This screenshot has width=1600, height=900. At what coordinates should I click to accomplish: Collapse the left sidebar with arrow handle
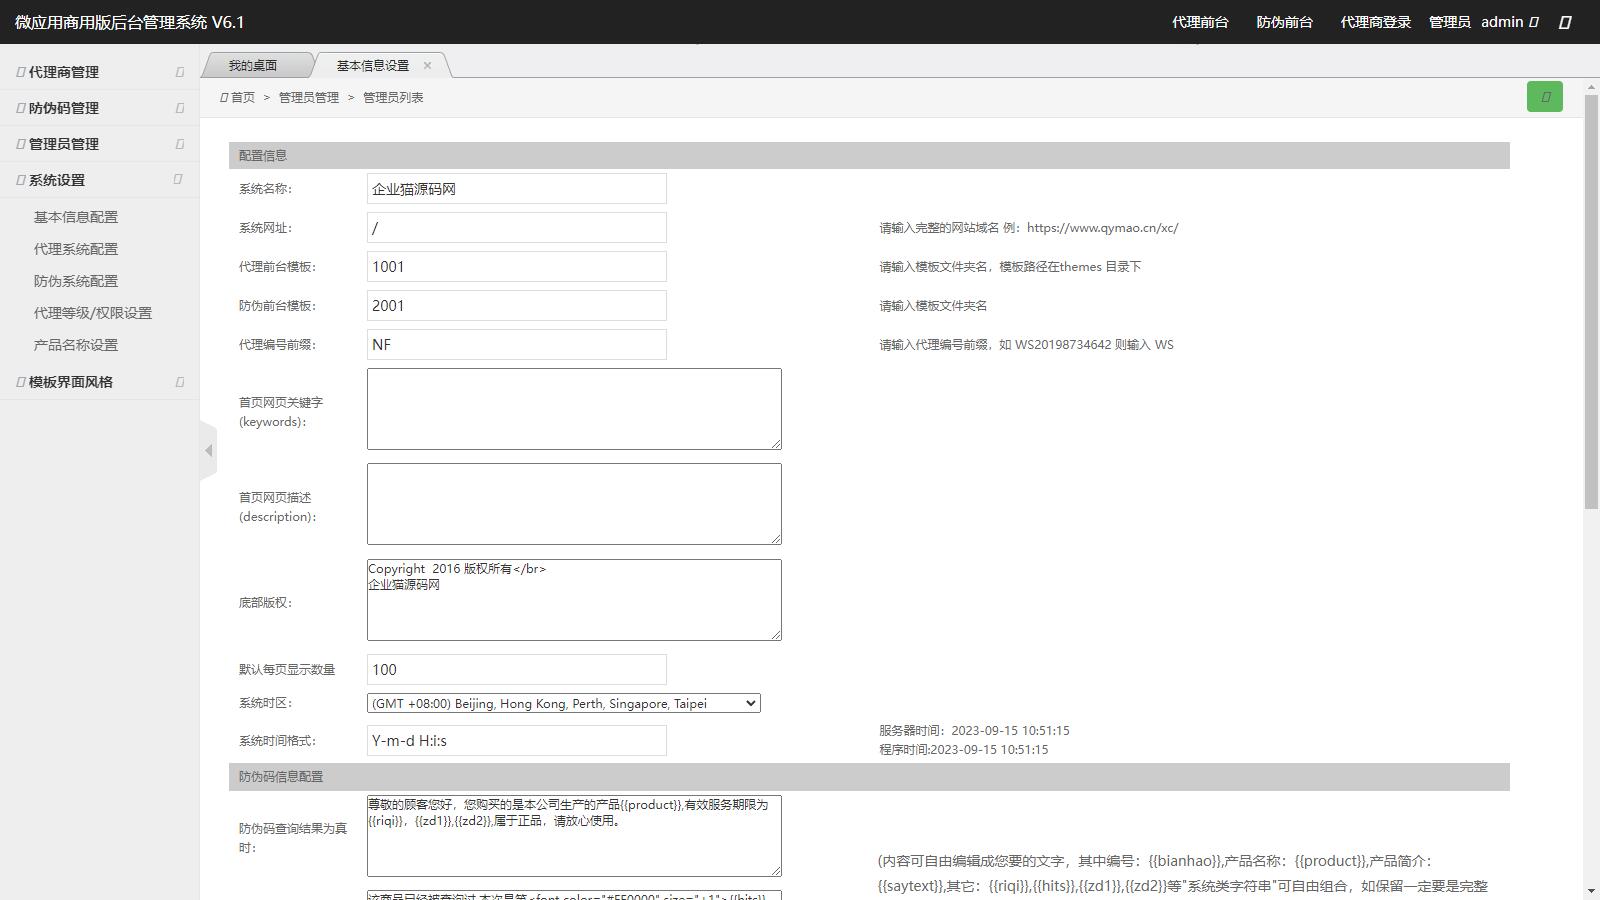click(208, 451)
